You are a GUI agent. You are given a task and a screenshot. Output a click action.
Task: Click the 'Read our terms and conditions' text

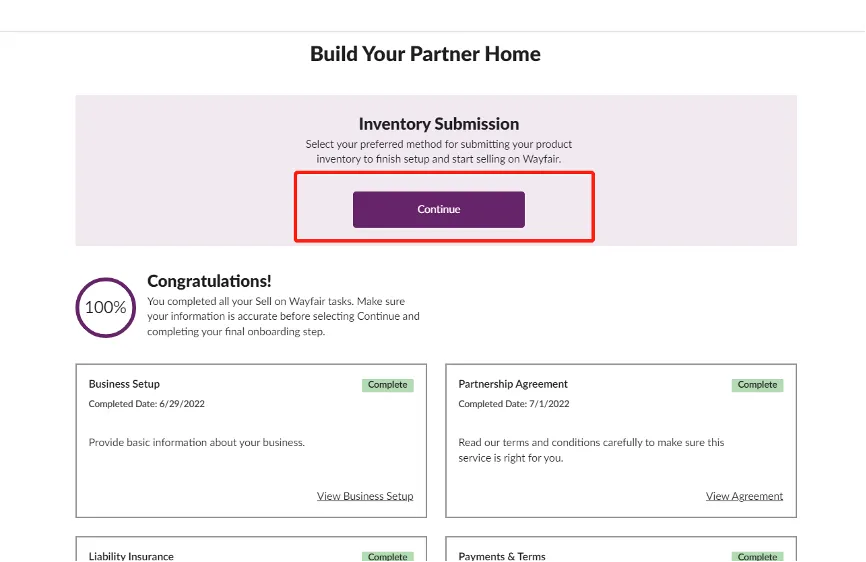point(591,442)
